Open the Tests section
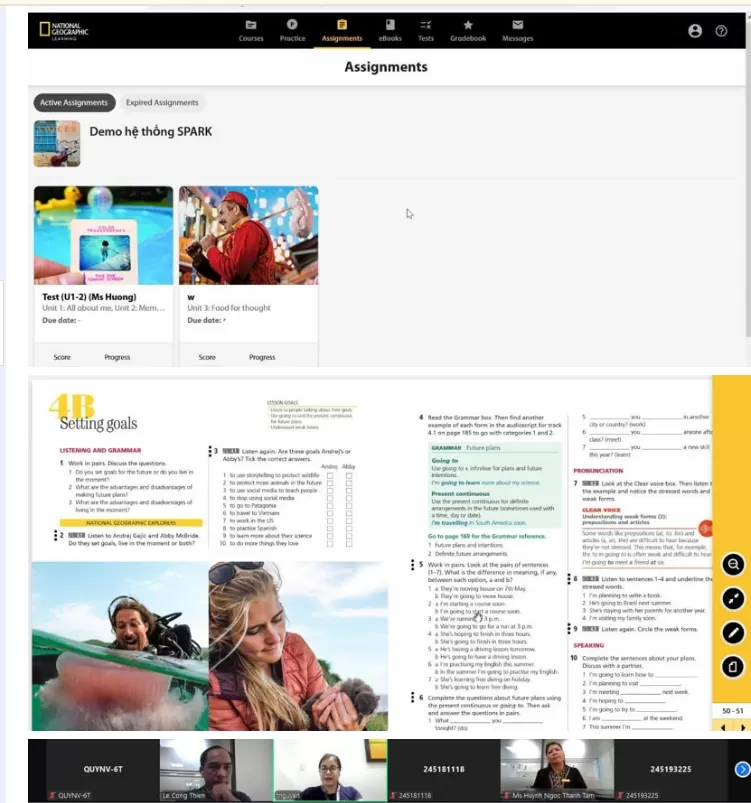751x803 pixels. [426, 30]
